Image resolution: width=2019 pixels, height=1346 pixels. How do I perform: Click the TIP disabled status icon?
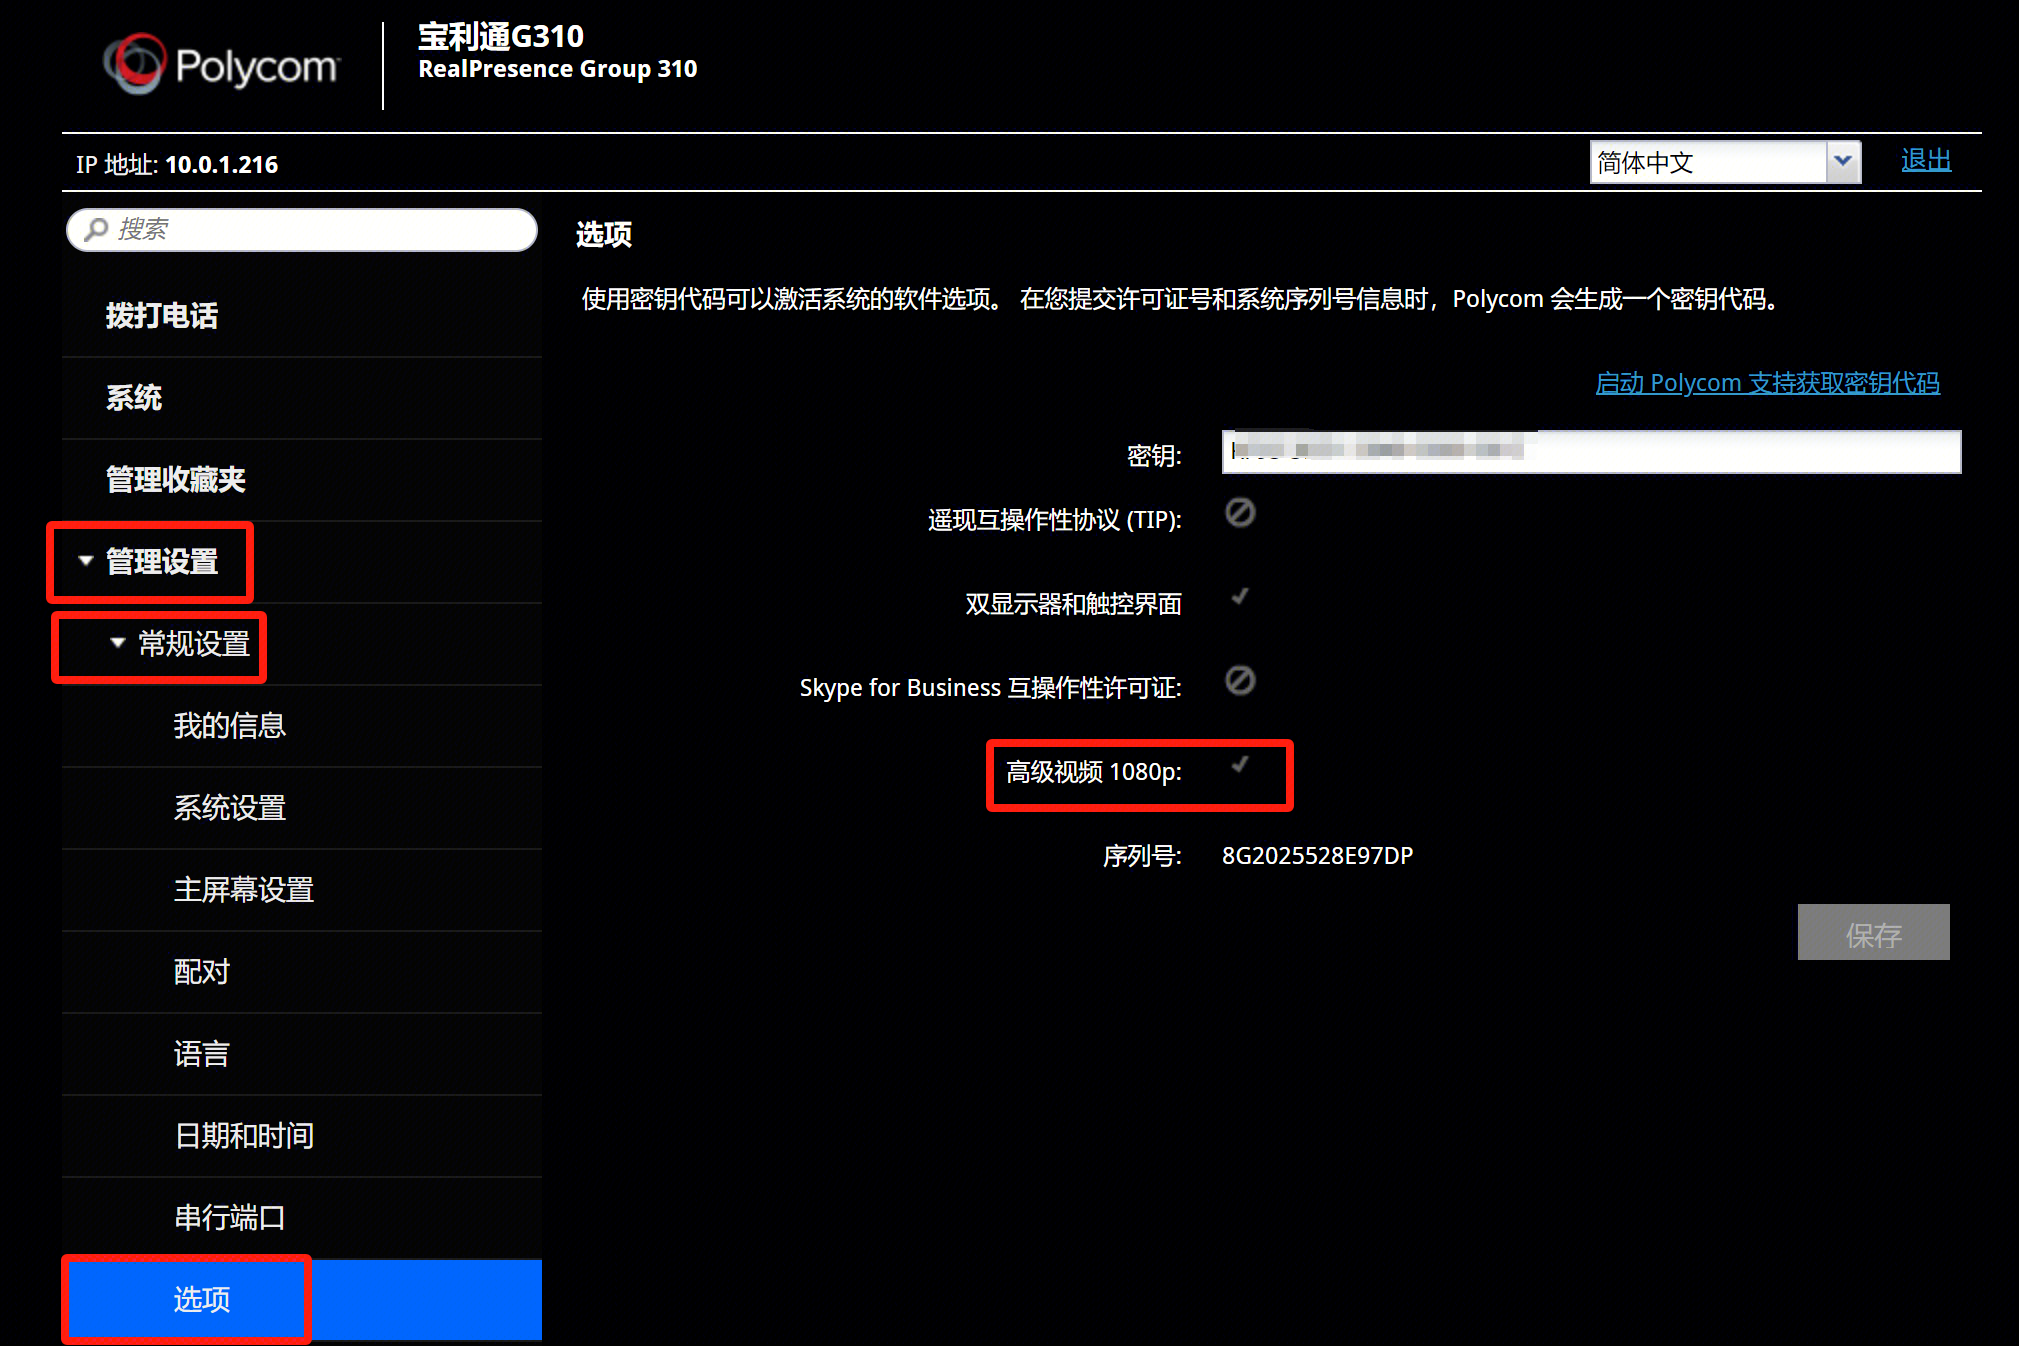click(1240, 513)
